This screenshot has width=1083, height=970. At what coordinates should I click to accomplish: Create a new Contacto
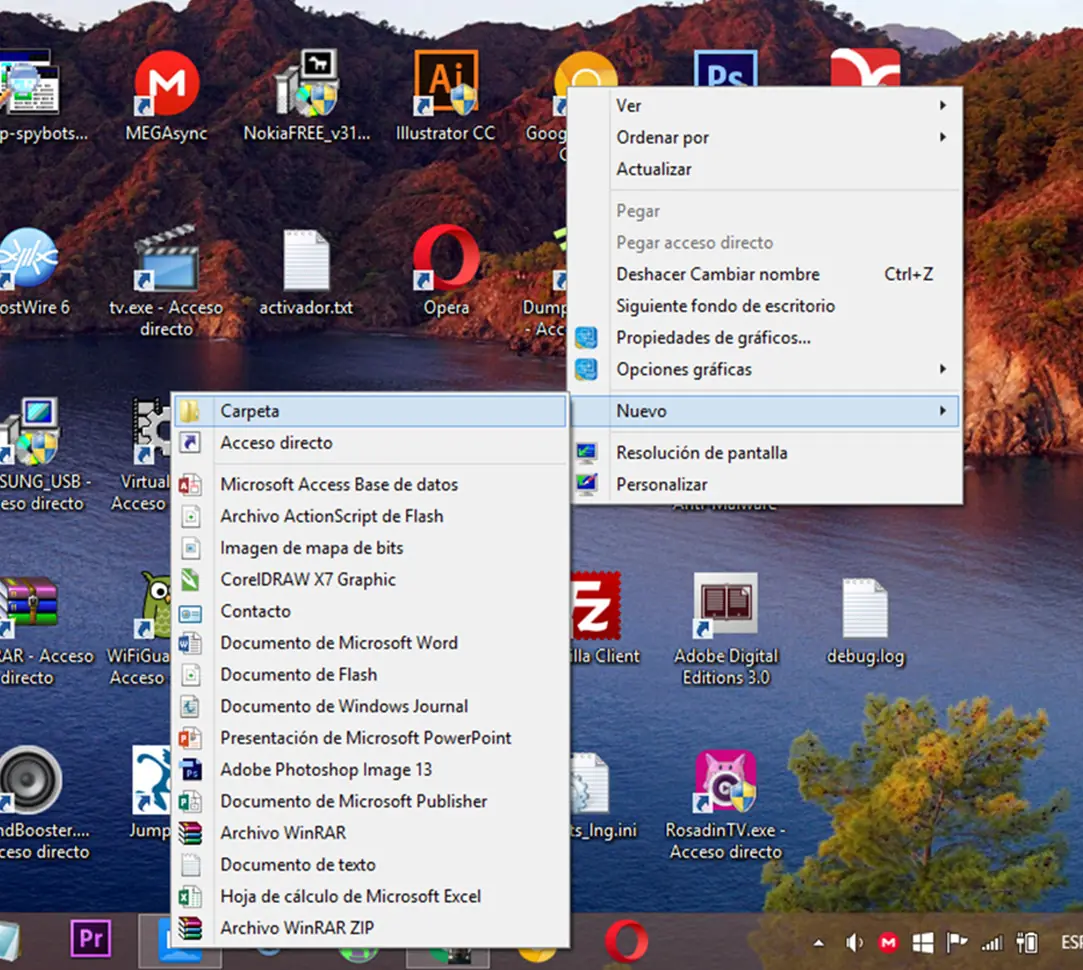(x=370, y=611)
